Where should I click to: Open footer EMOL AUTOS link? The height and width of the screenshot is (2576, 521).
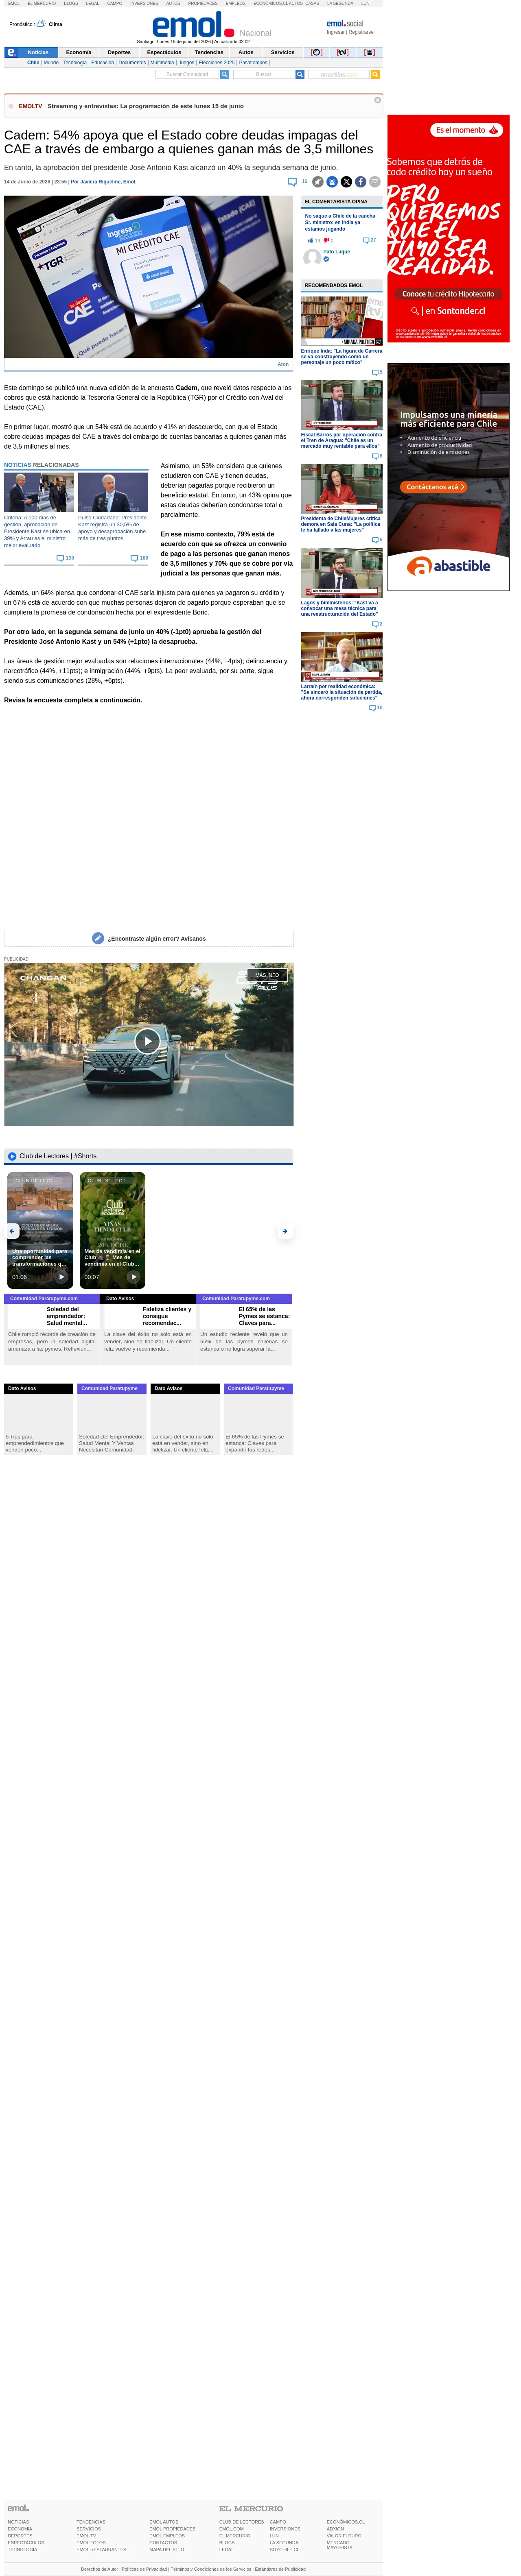click(164, 2521)
